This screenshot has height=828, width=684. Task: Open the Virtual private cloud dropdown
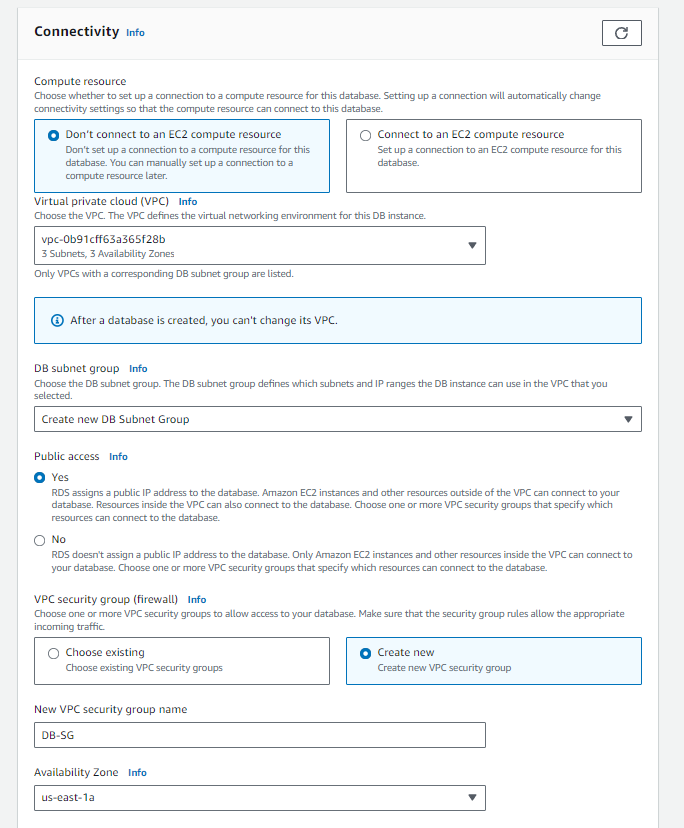[x=259, y=245]
